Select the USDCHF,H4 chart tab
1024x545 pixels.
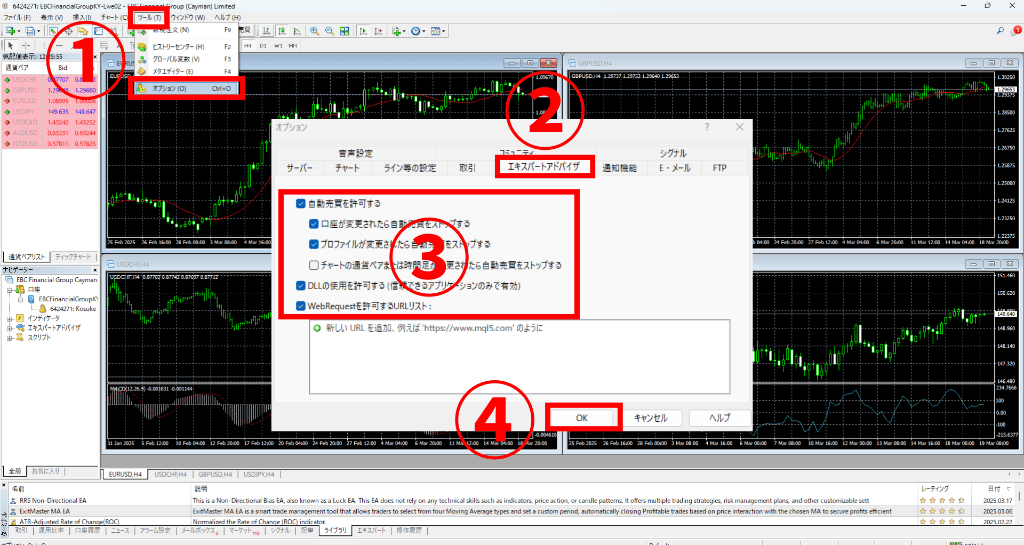pyautogui.click(x=170, y=475)
